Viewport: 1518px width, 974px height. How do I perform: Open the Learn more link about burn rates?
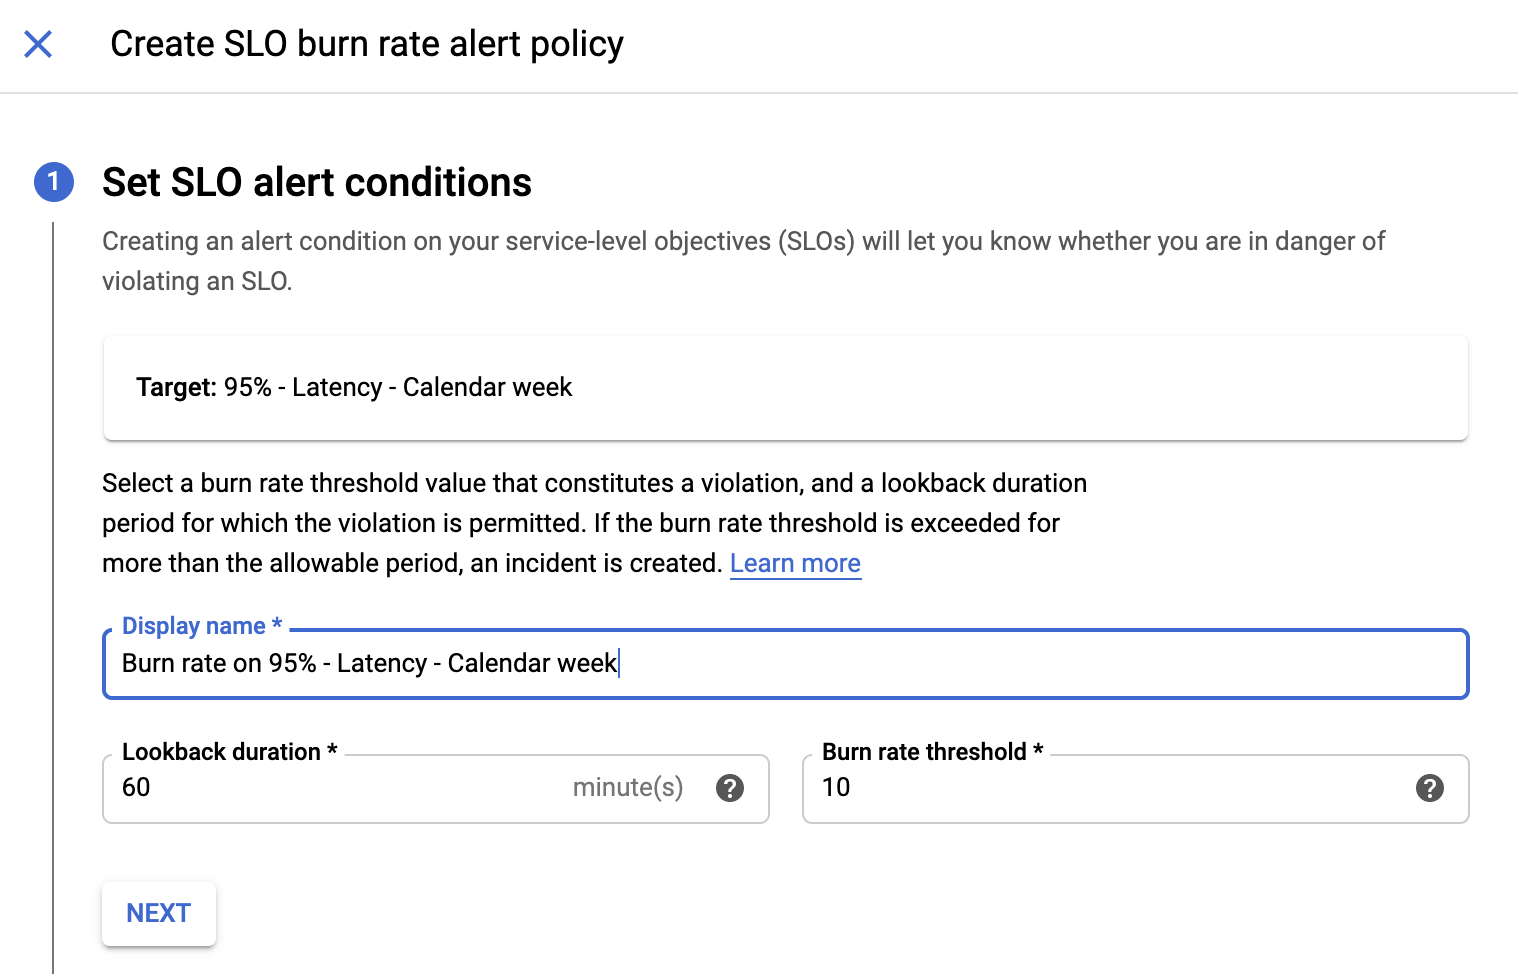[795, 563]
